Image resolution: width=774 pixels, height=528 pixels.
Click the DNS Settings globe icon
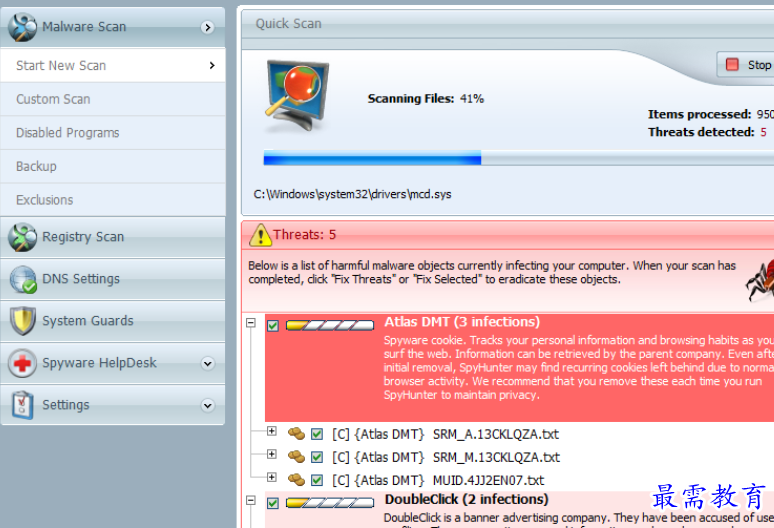point(23,279)
